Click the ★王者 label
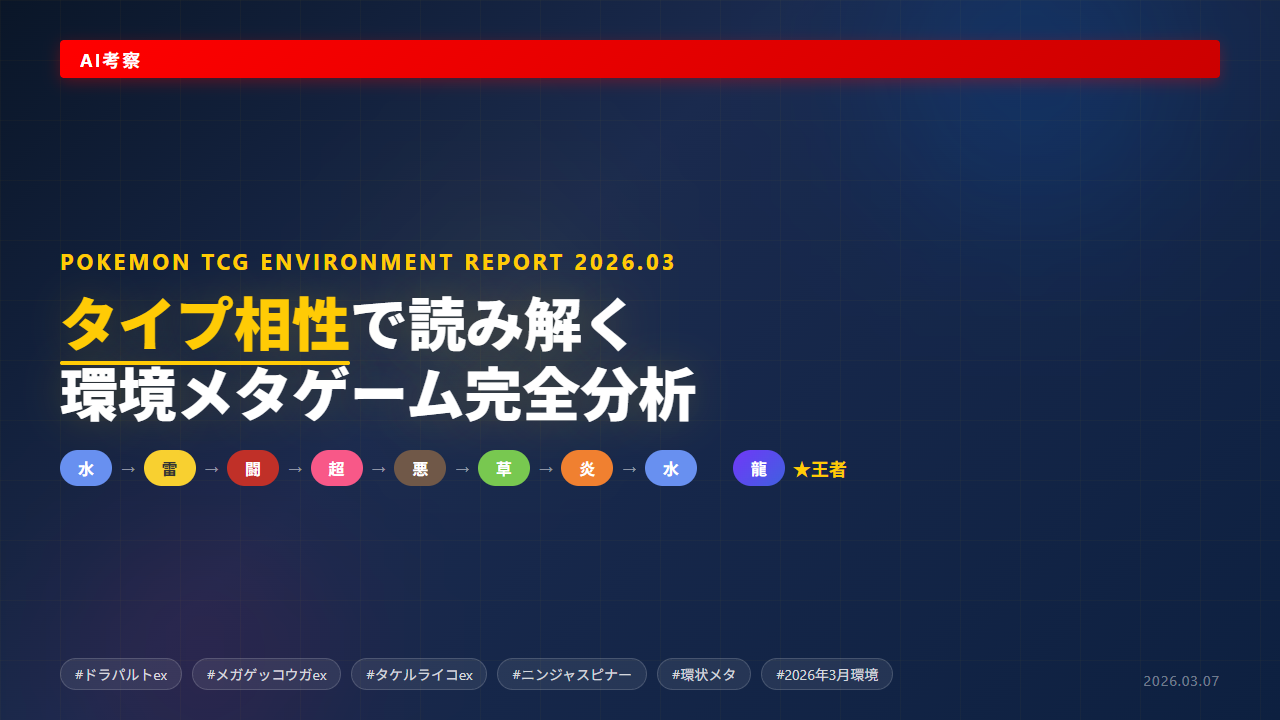The image size is (1280, 720). coord(819,469)
